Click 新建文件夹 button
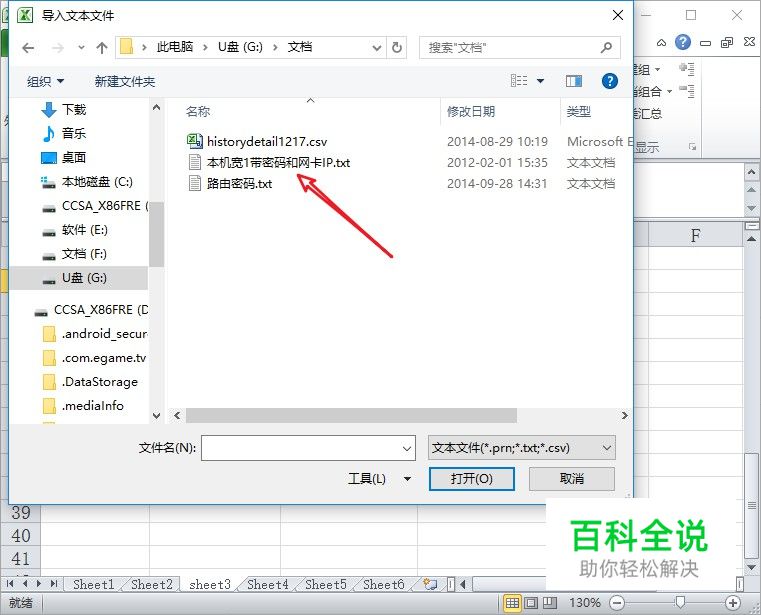Image resolution: width=761 pixels, height=615 pixels. point(125,81)
